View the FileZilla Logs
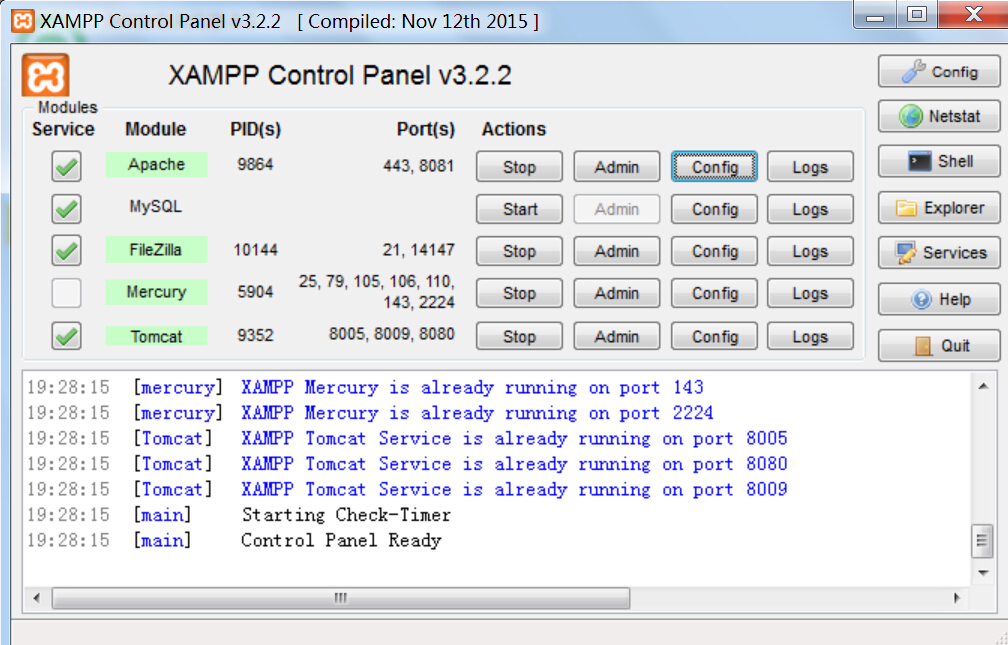 coord(810,251)
